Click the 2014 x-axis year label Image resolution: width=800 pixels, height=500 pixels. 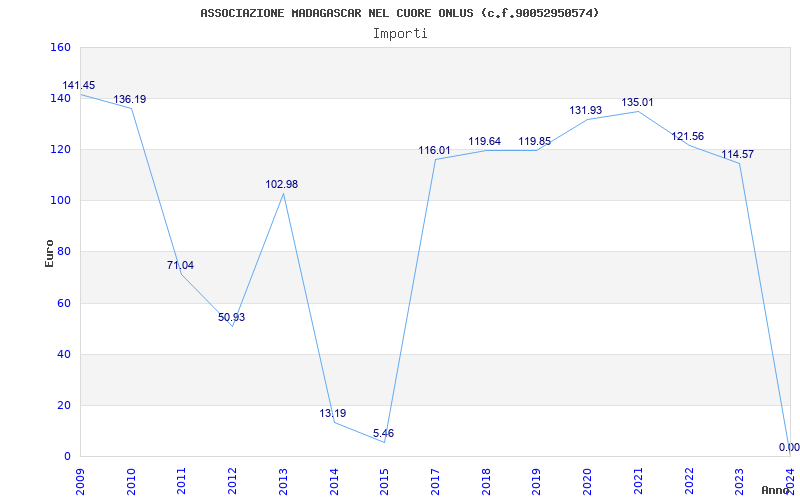[334, 482]
